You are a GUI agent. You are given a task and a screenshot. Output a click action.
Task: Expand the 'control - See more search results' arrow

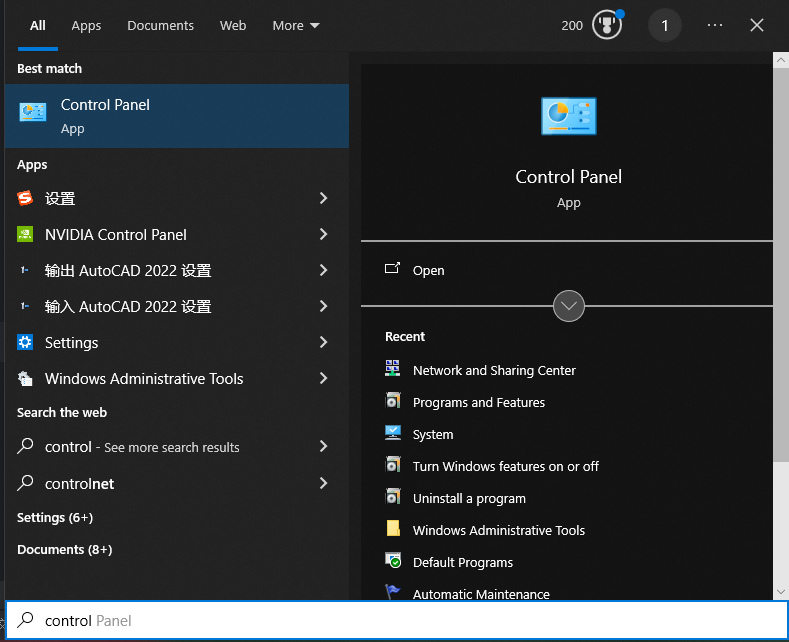[324, 446]
